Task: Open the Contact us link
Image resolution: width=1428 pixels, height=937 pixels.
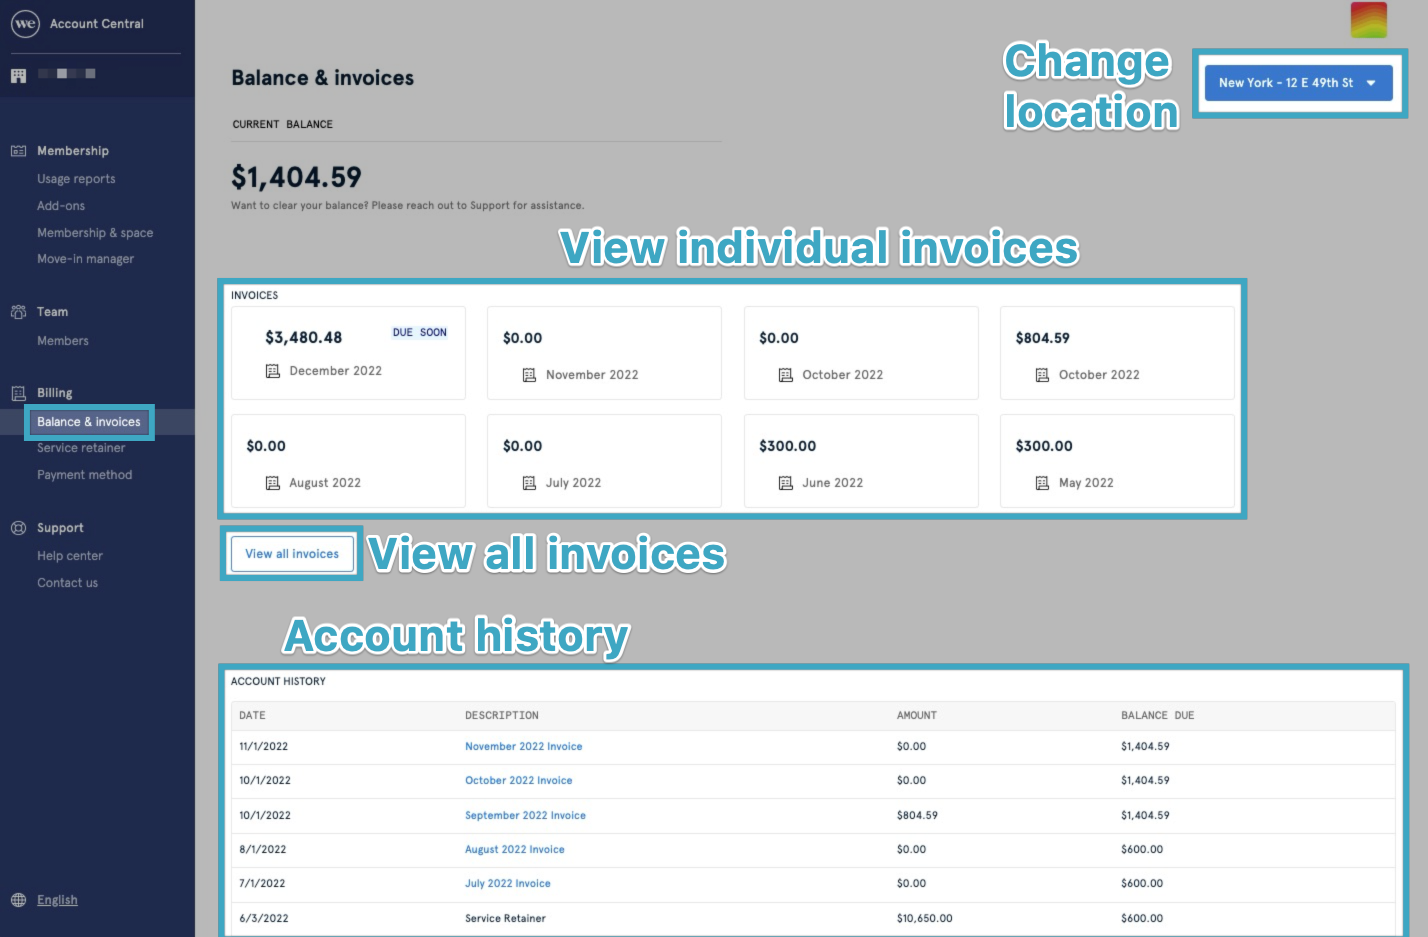Action: coord(67,582)
